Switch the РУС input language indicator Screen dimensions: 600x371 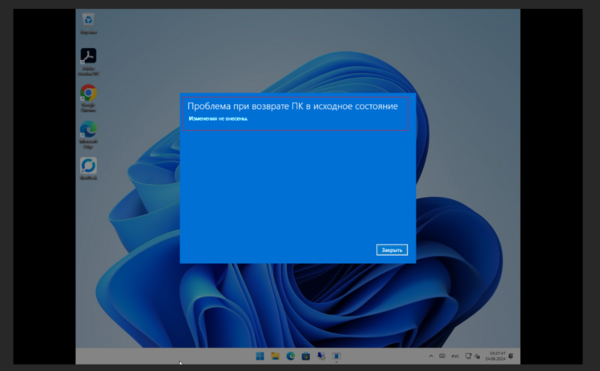(x=455, y=356)
